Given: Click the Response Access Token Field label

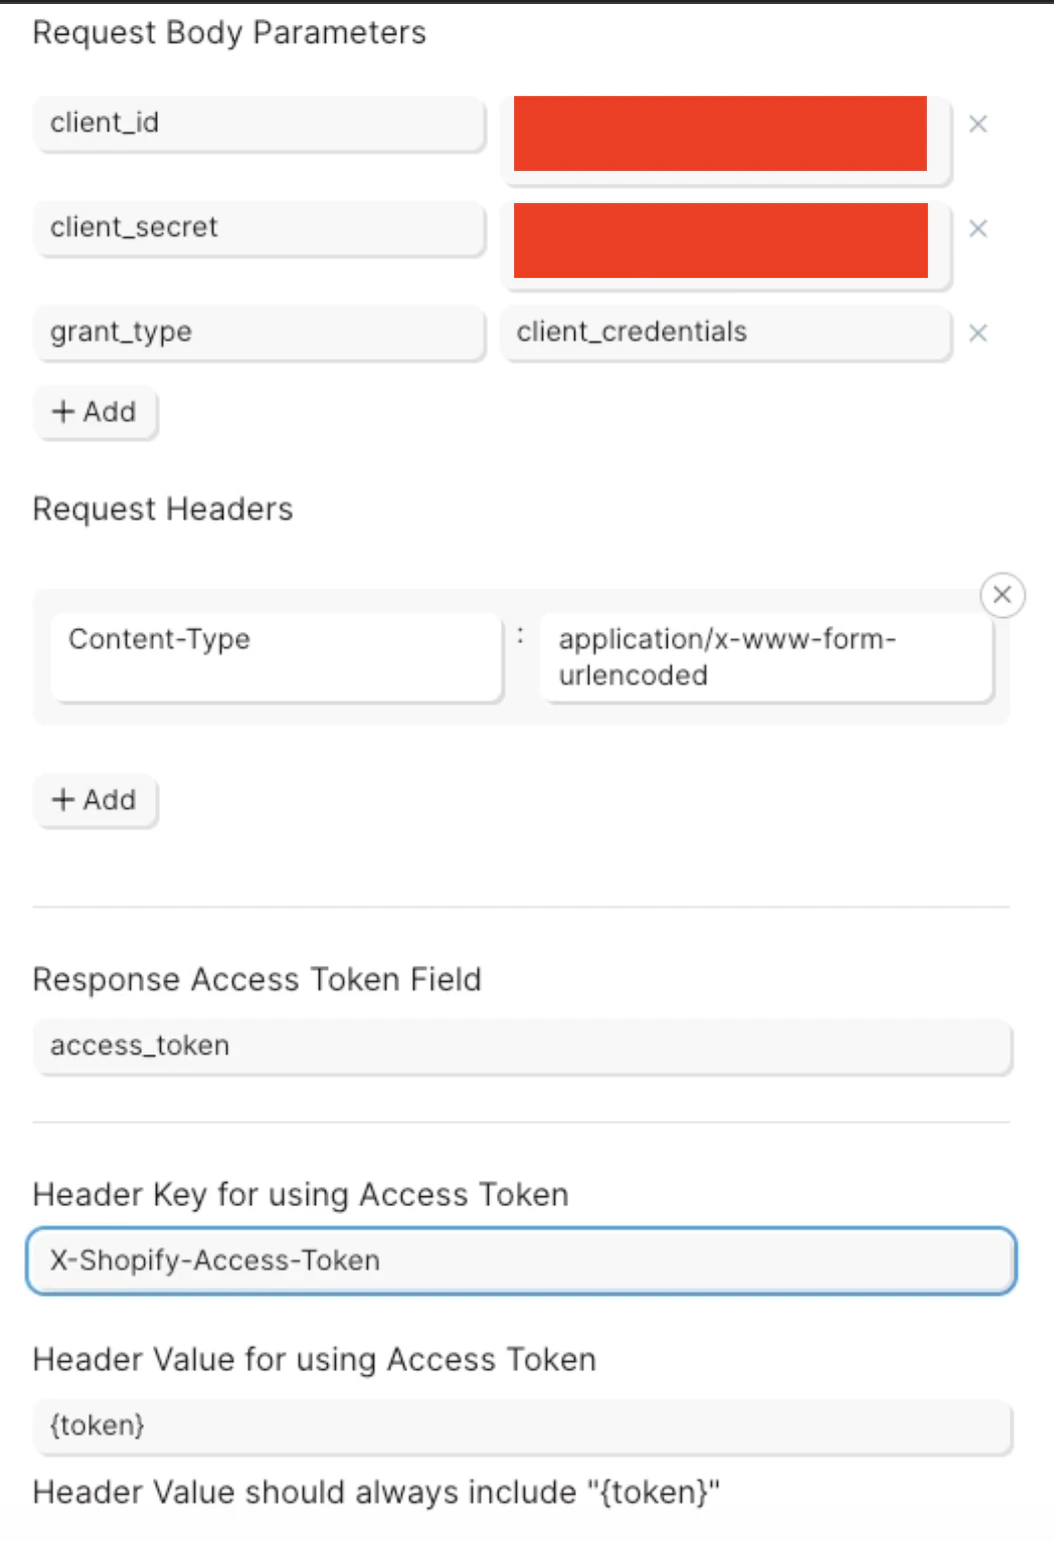Looking at the screenshot, I should coord(257,979).
